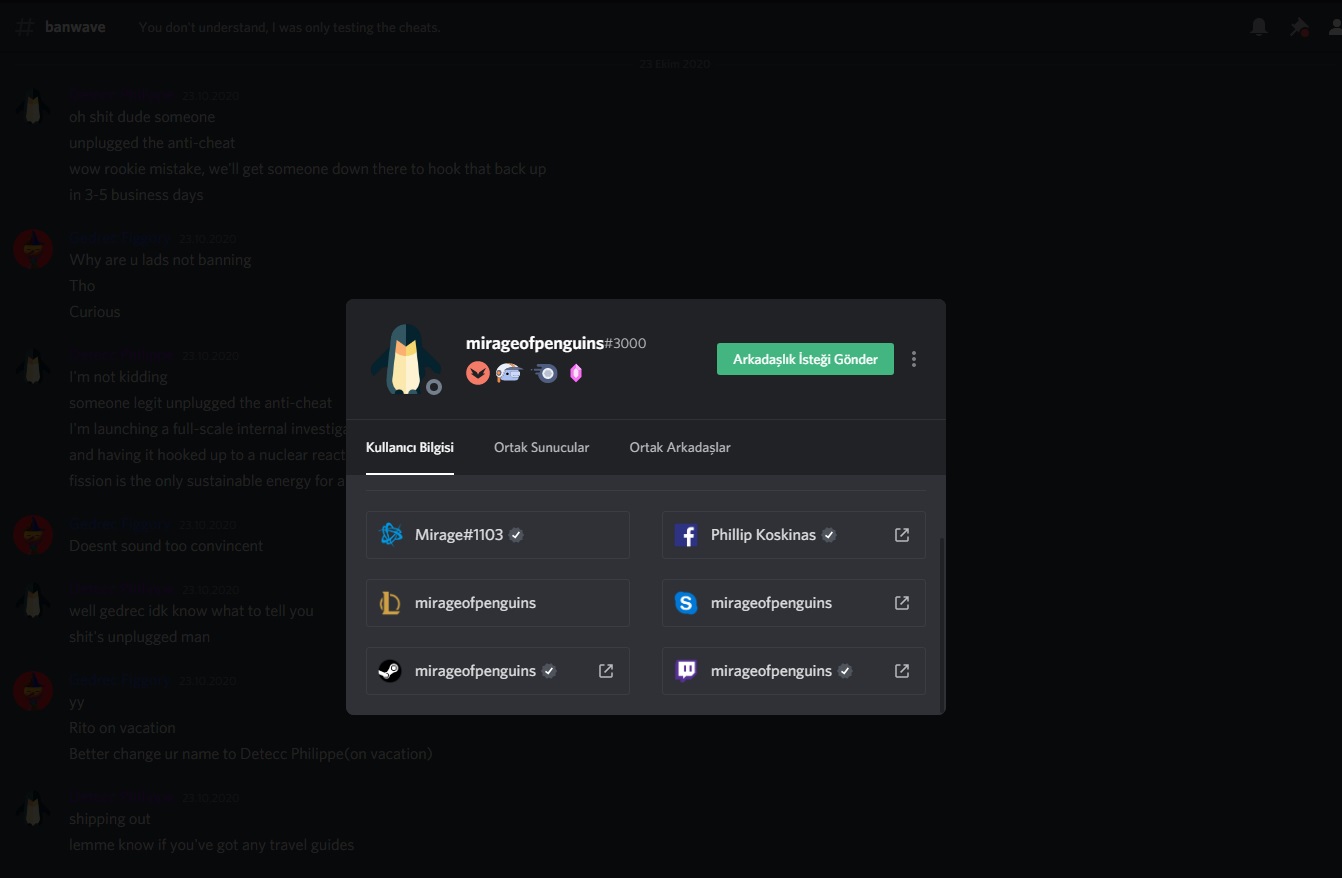
Task: Click the message 'in 3-5 business days'
Action: 136,195
